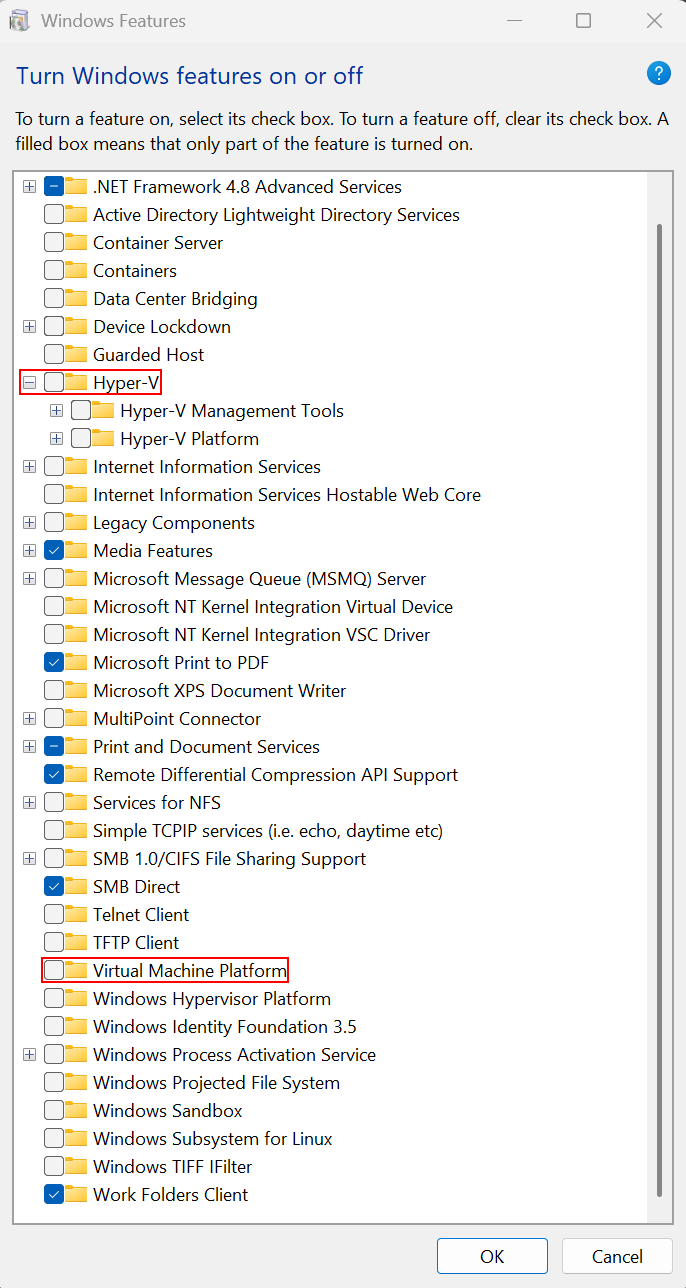Viewport: 686px width, 1288px height.
Task: Click the Cancel button
Action: click(x=617, y=1256)
